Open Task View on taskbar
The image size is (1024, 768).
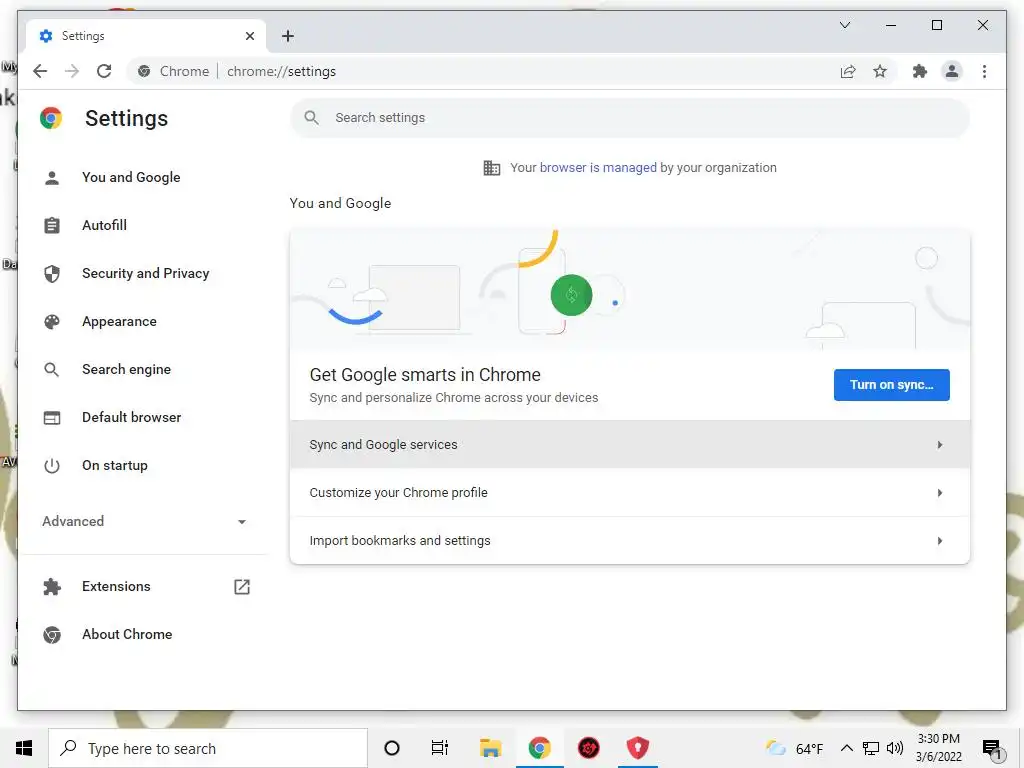[x=440, y=748]
